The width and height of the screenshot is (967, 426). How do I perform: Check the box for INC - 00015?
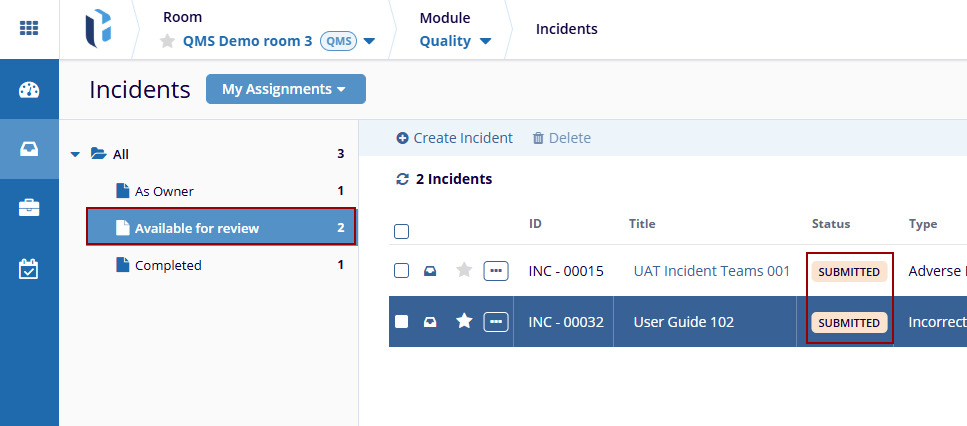pos(401,270)
